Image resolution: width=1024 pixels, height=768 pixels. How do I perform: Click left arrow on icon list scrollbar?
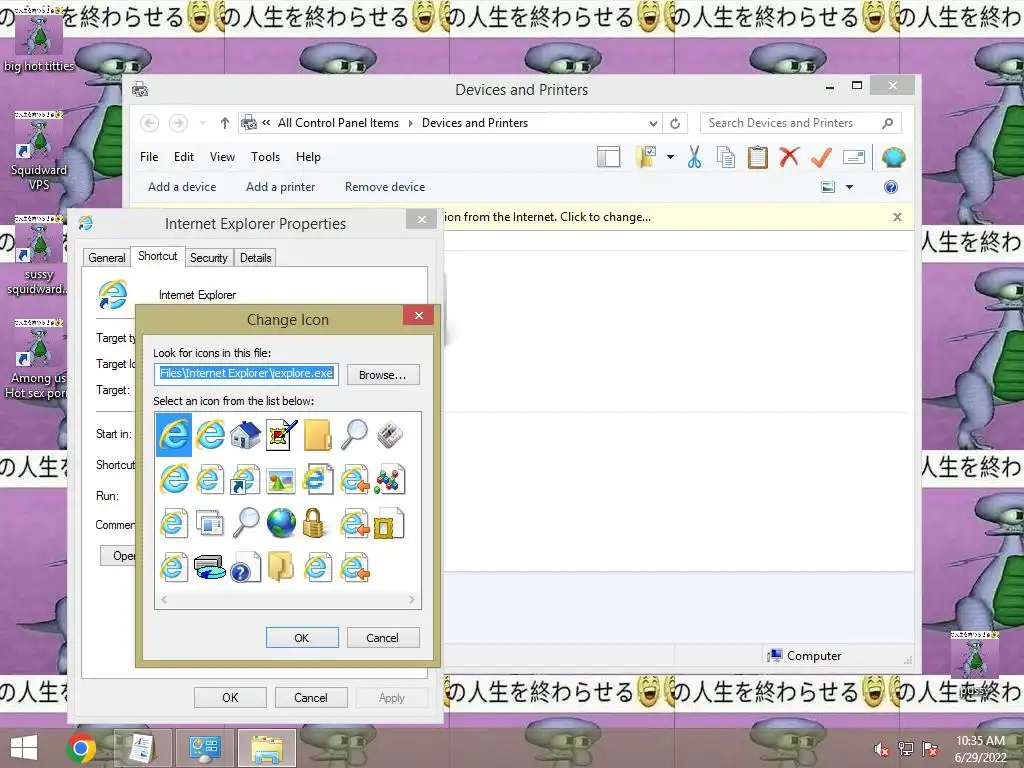pyautogui.click(x=164, y=600)
